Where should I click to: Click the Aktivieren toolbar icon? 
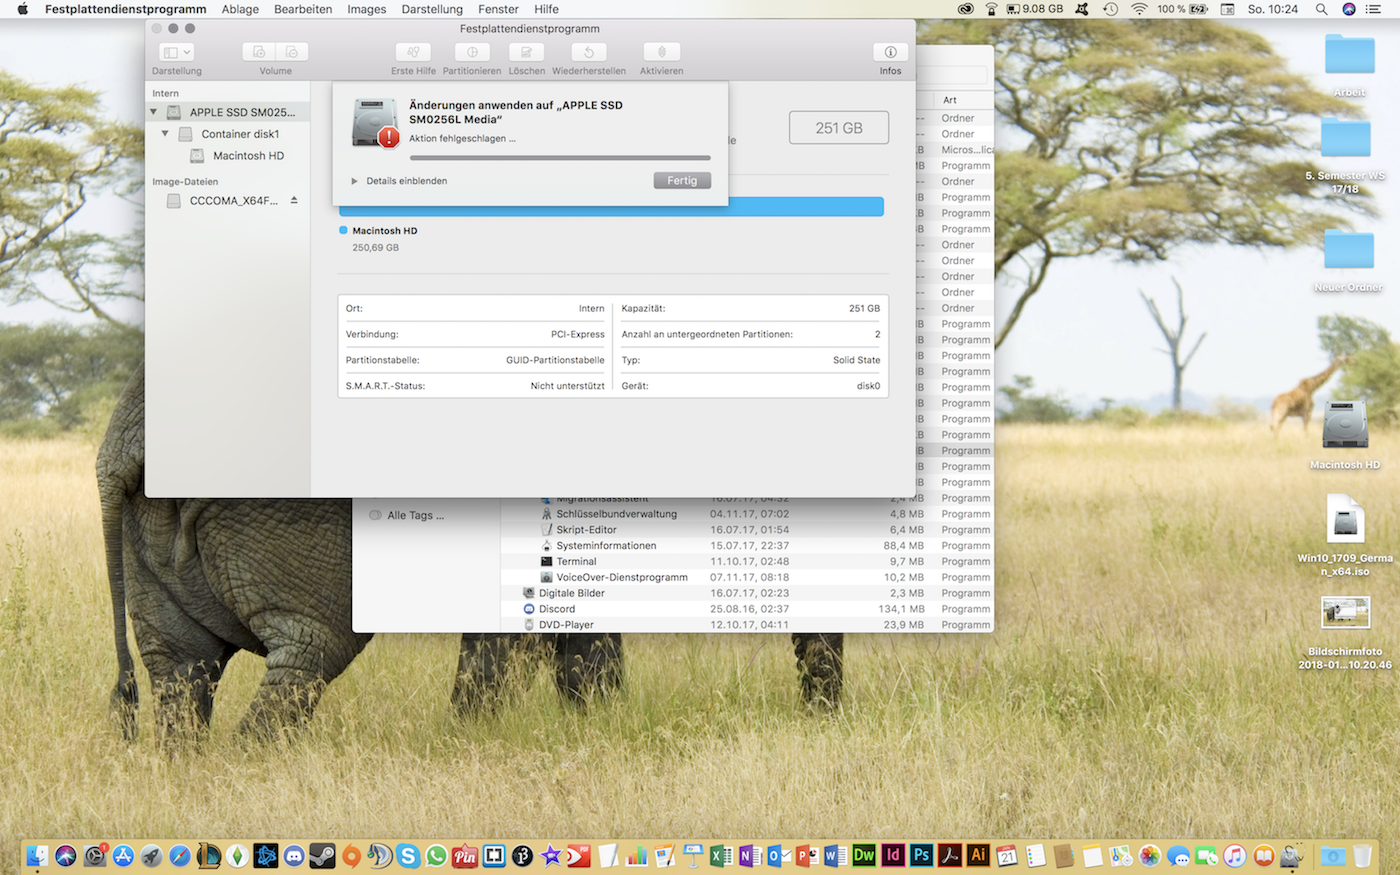coord(661,52)
